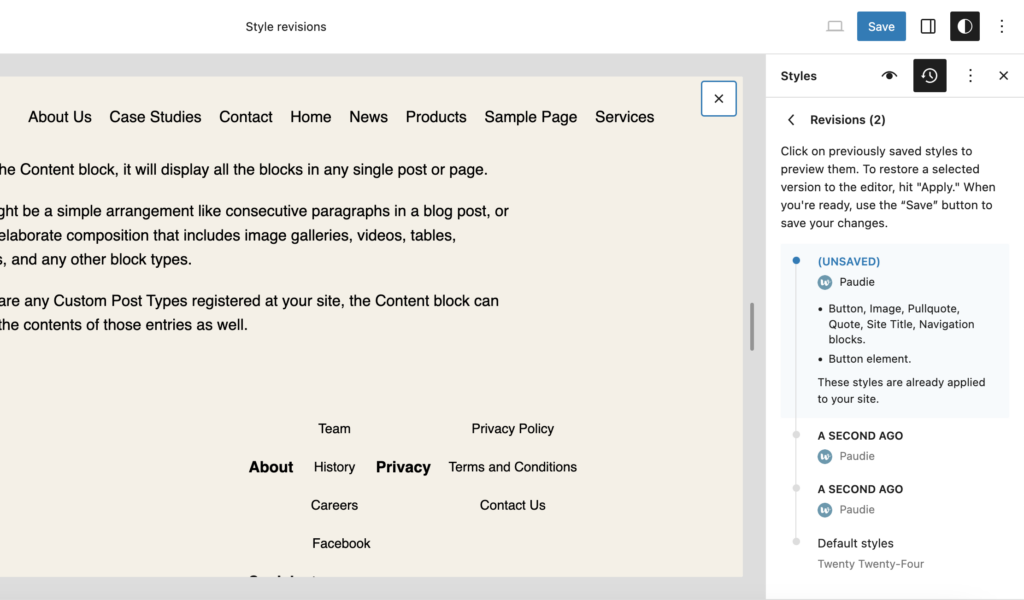Save your style changes

tap(880, 26)
